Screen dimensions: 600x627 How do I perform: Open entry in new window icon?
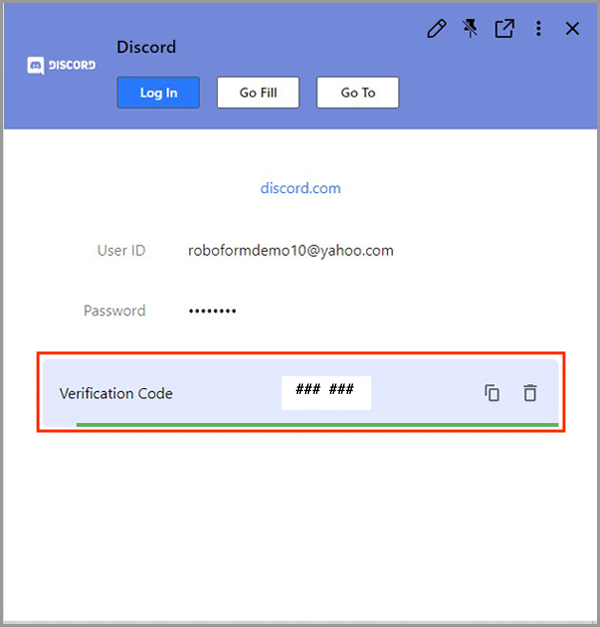504,29
